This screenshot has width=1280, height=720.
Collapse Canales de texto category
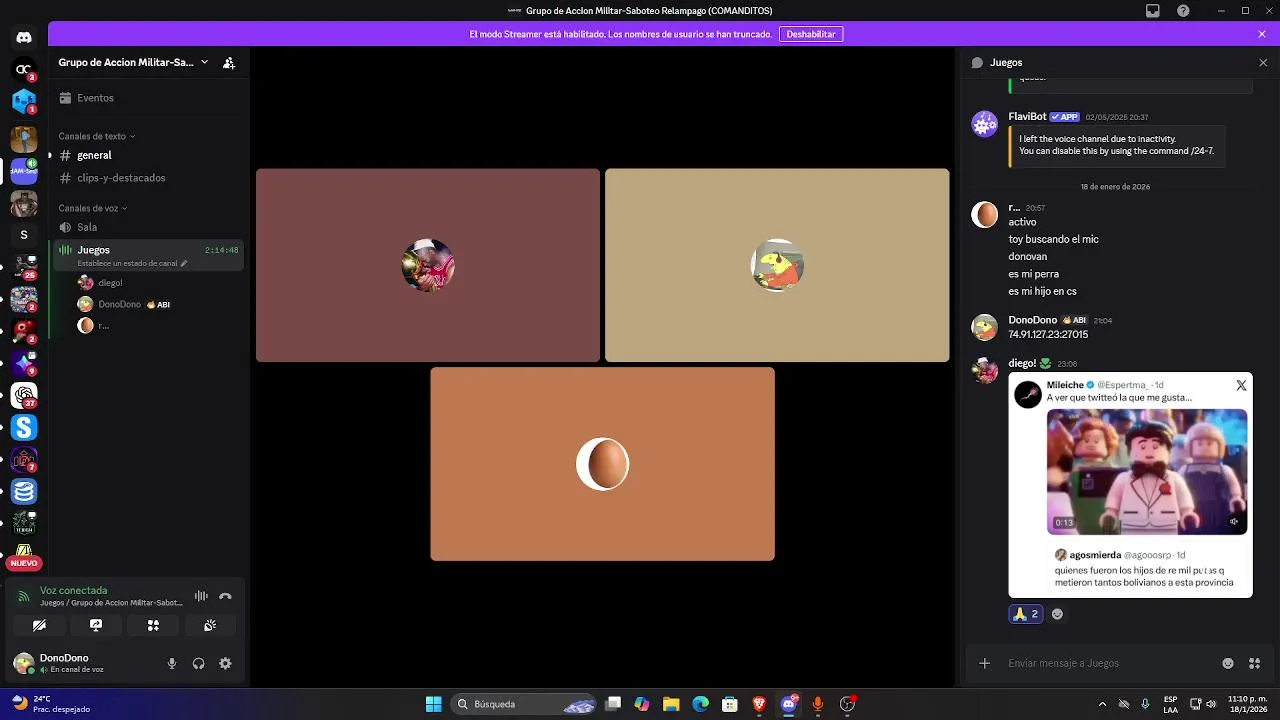[x=97, y=136]
